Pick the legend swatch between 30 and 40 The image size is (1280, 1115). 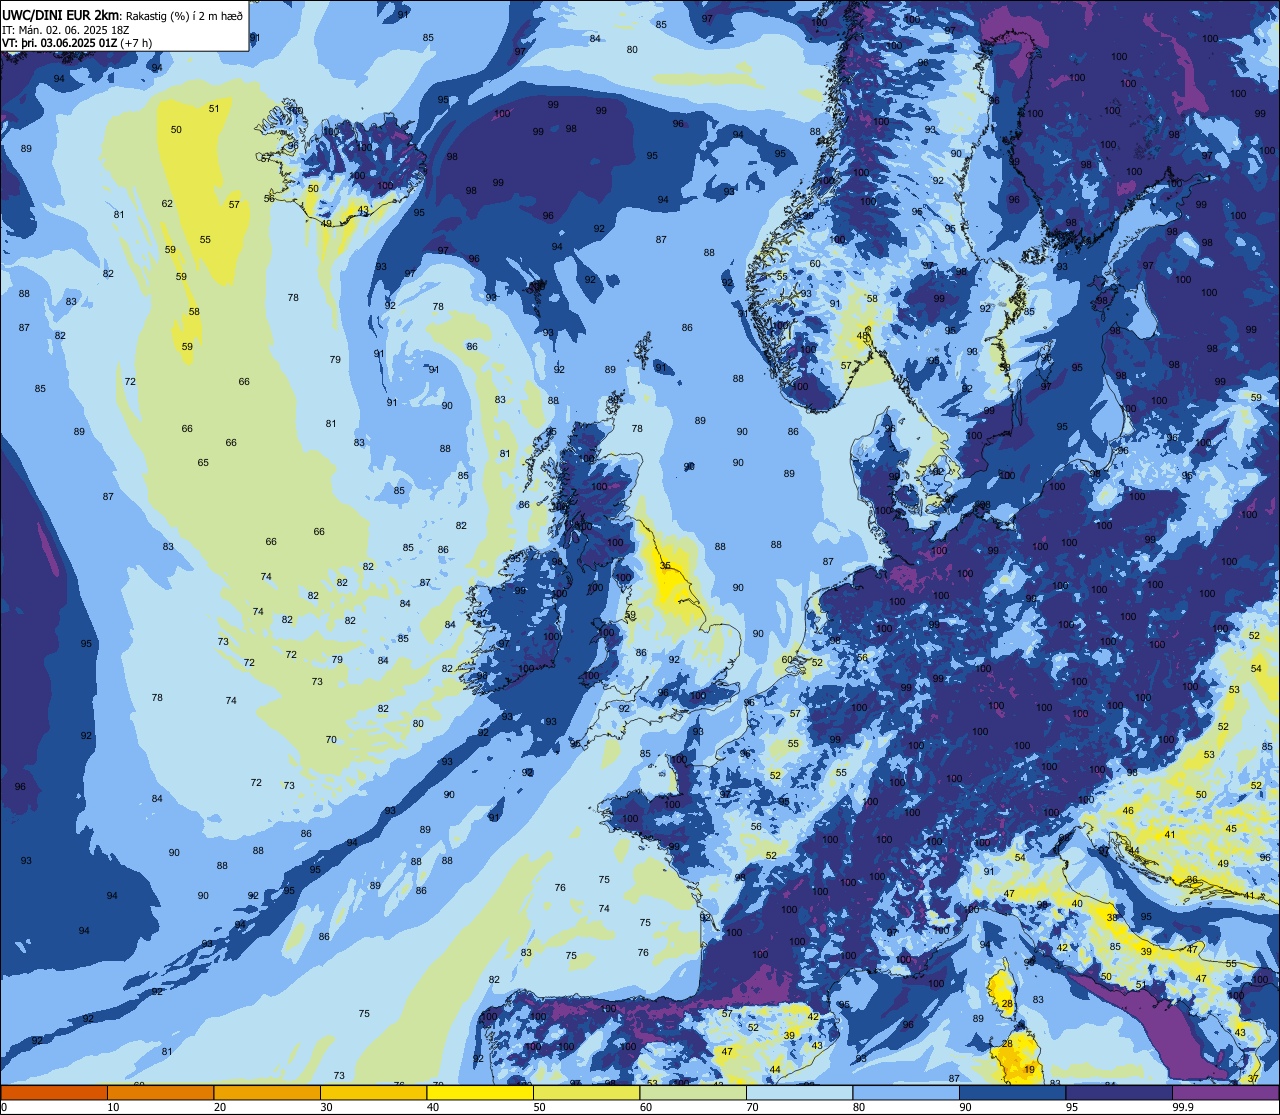(x=373, y=1093)
